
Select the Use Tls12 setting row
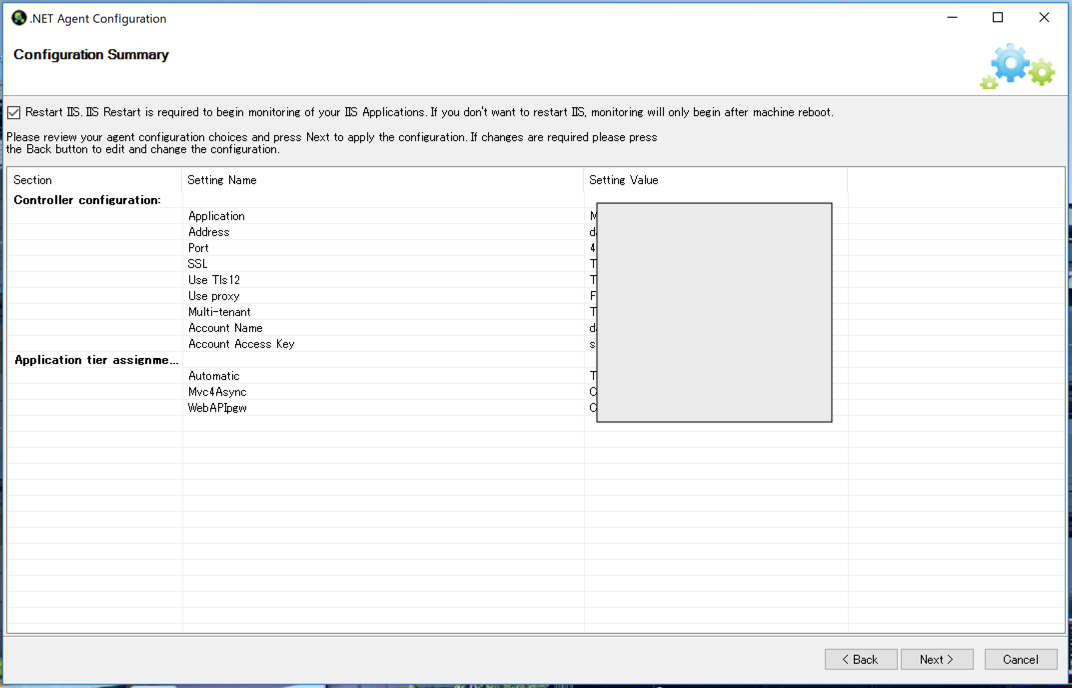pyautogui.click(x=214, y=280)
